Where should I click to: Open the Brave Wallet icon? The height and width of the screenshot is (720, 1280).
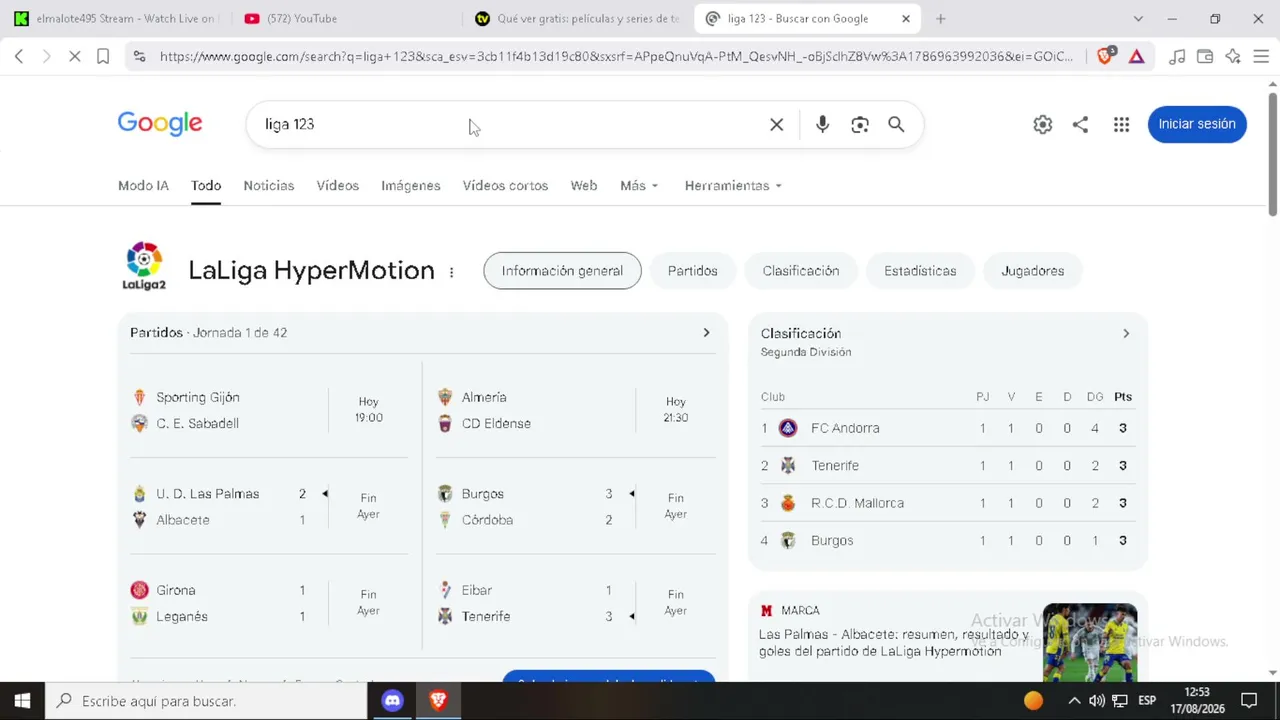pyautogui.click(x=1205, y=57)
